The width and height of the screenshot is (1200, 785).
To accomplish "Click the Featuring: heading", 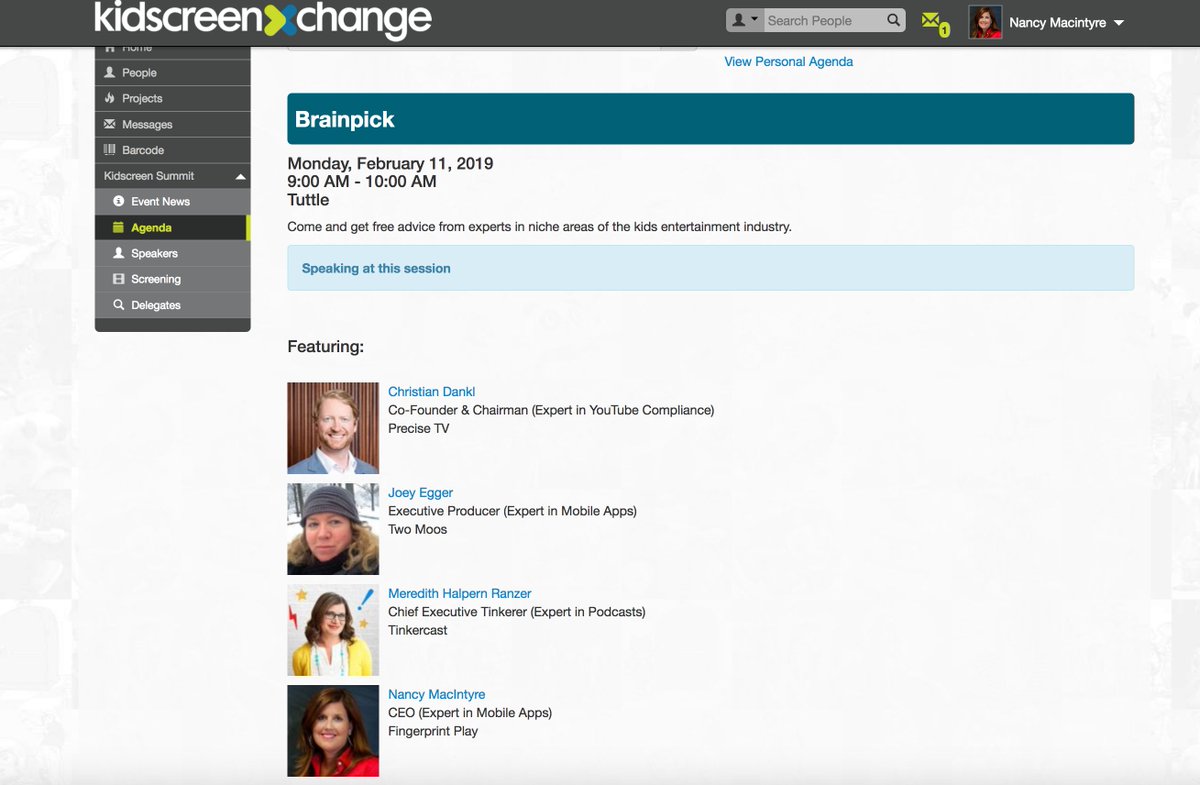I will tap(326, 347).
